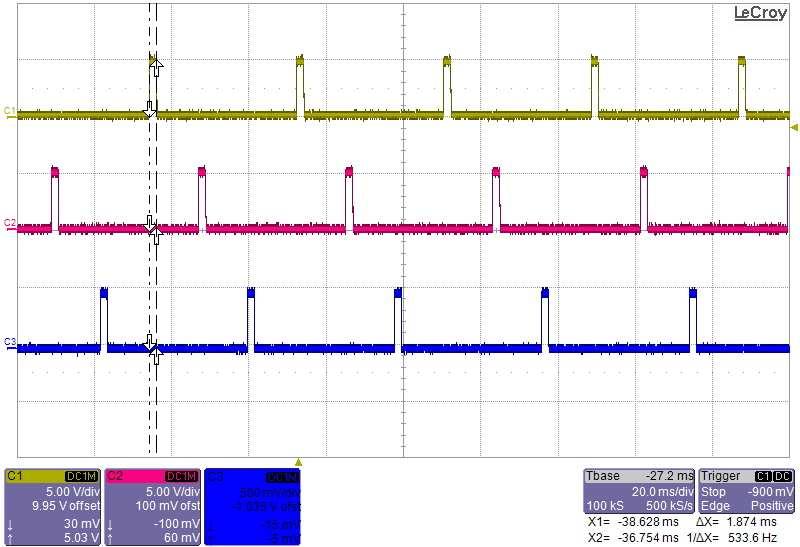Click the Edge trigger type label

pos(714,506)
